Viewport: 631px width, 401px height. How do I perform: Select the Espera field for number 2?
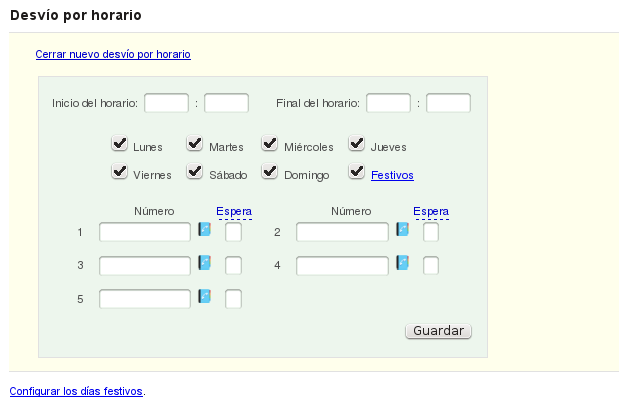coord(431,232)
